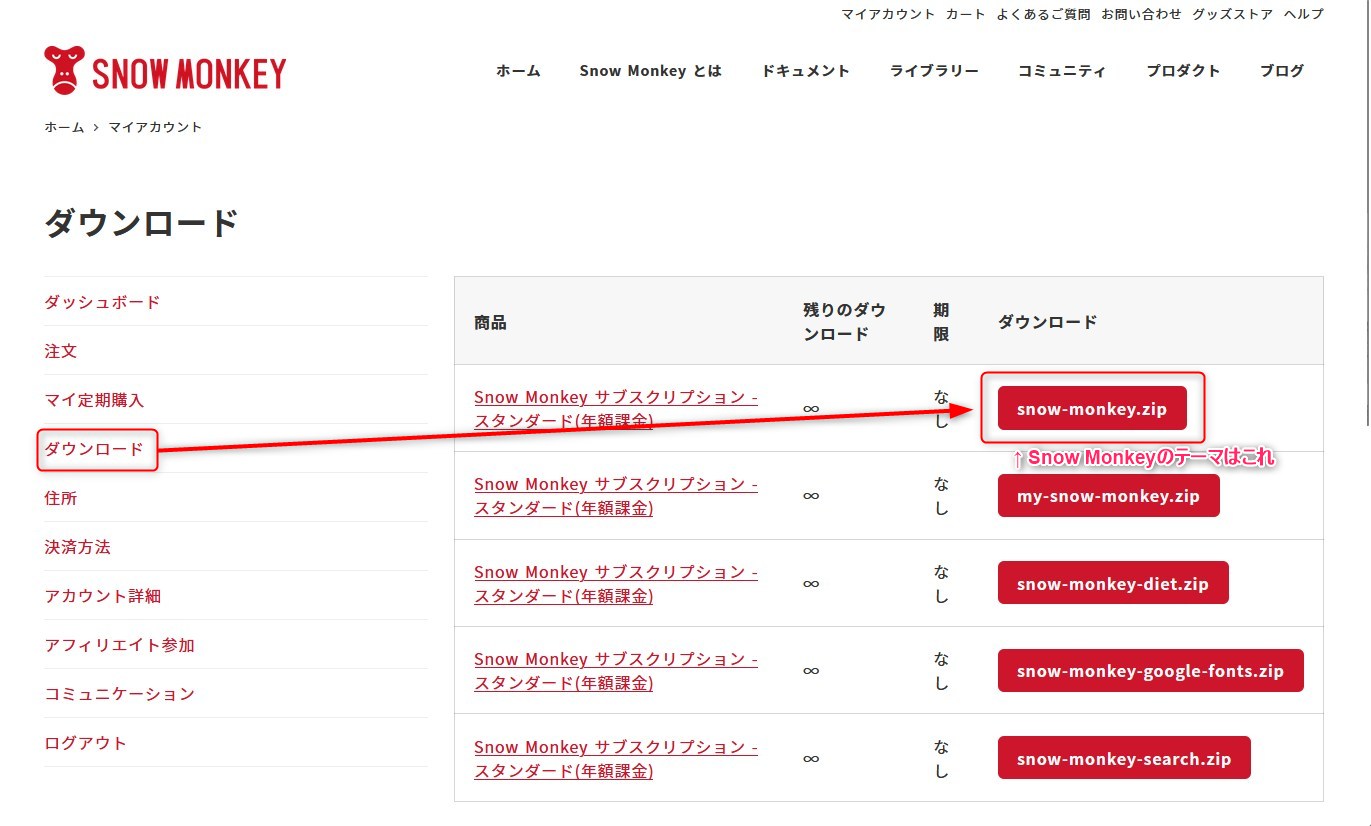
Task: Open ドキュメント in main navigation
Action: point(805,71)
